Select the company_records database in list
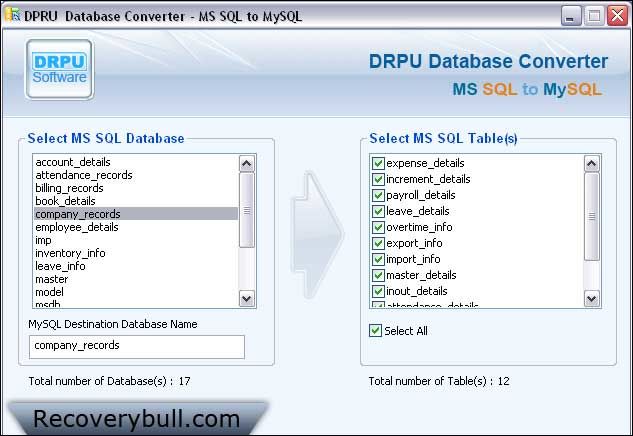633x436 pixels. (x=136, y=214)
